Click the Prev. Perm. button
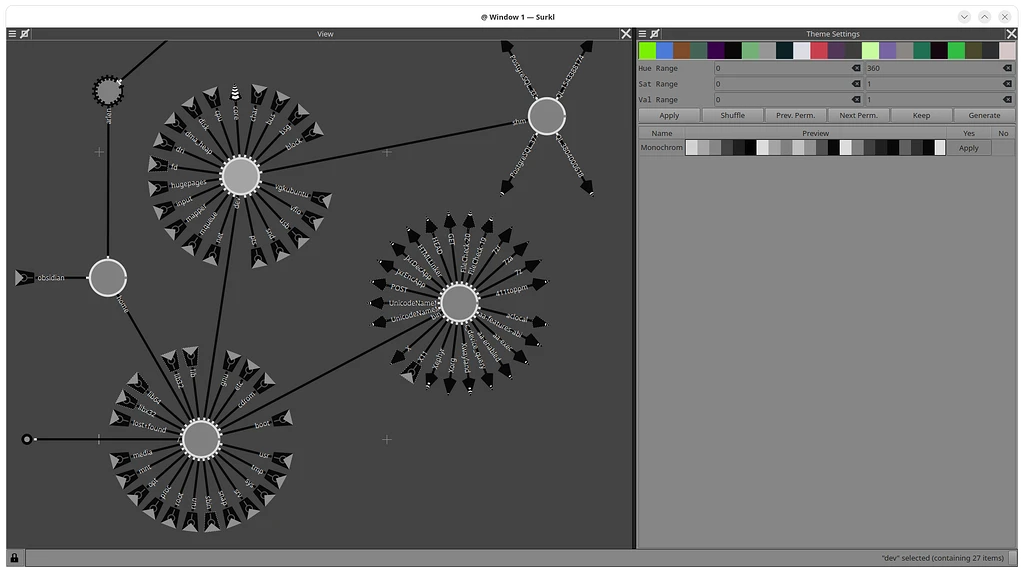The image size is (1024, 573). point(795,115)
